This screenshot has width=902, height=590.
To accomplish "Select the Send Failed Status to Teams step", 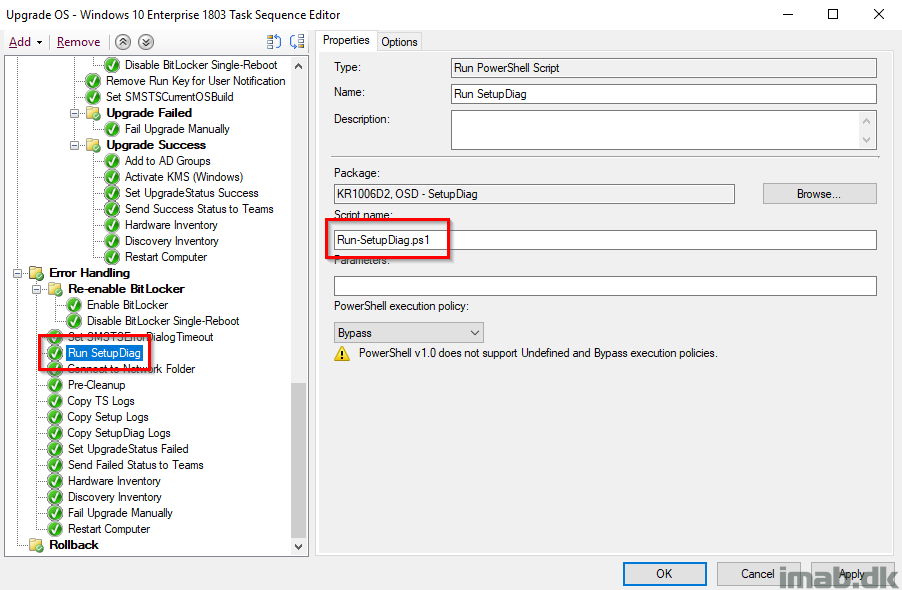I will 135,465.
